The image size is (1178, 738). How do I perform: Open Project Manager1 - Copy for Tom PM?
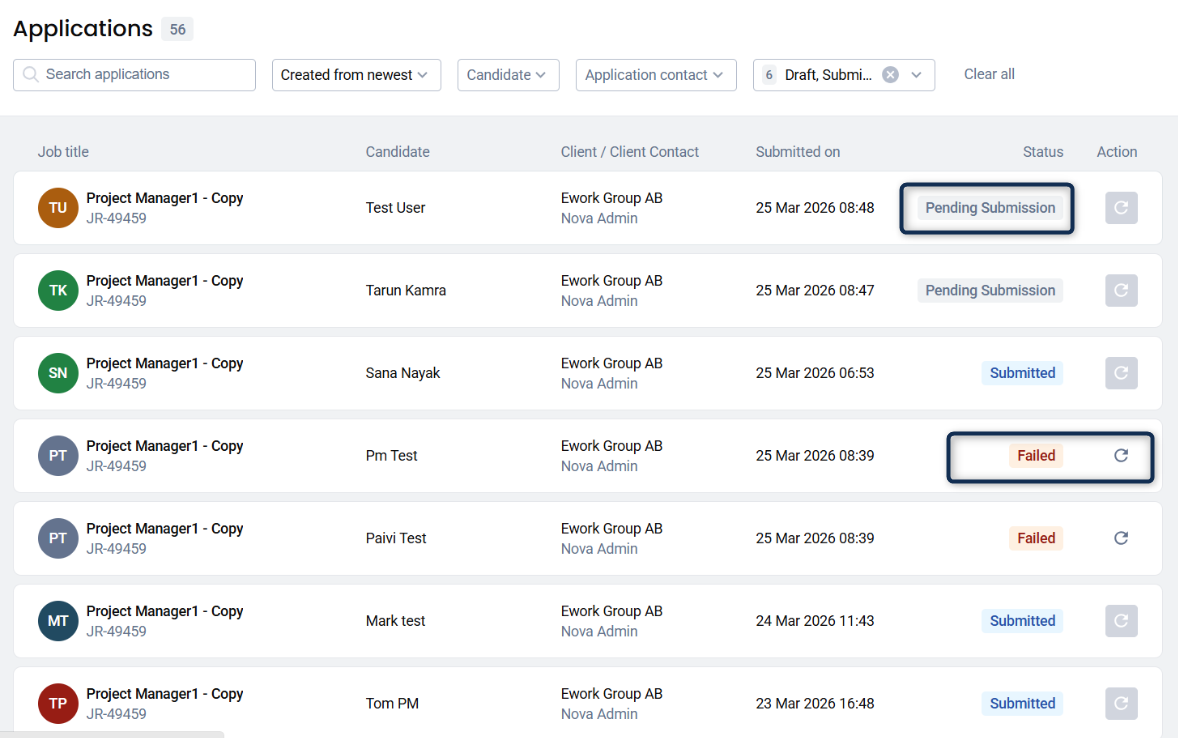pyautogui.click(x=165, y=694)
